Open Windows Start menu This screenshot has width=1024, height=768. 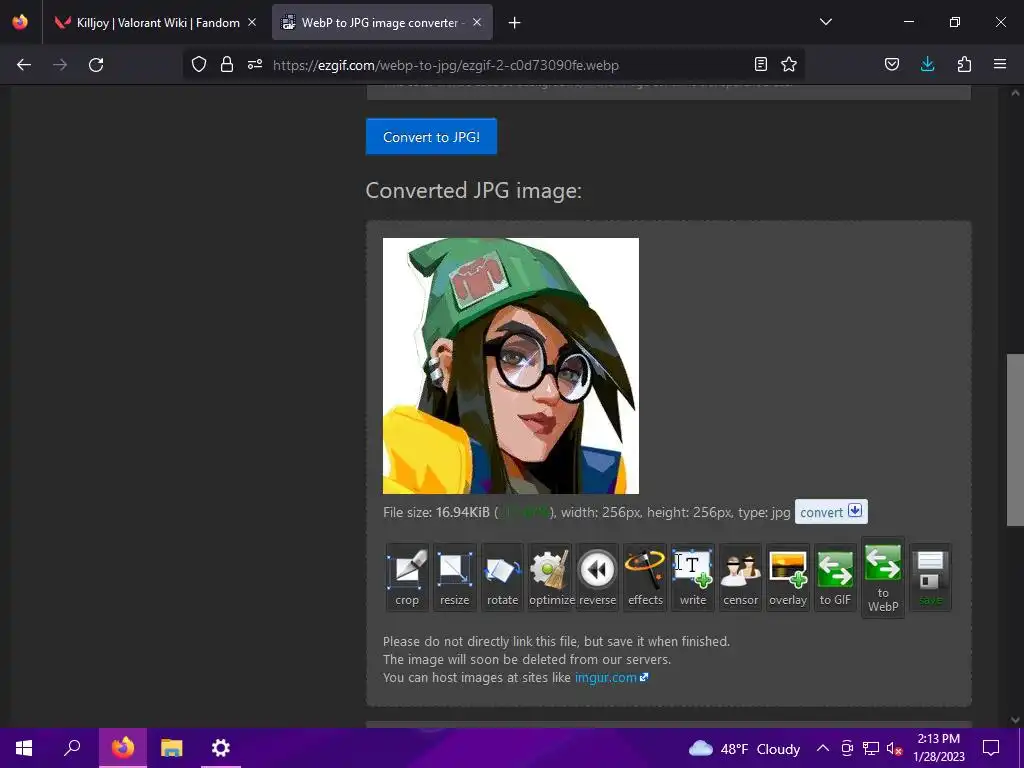point(24,748)
